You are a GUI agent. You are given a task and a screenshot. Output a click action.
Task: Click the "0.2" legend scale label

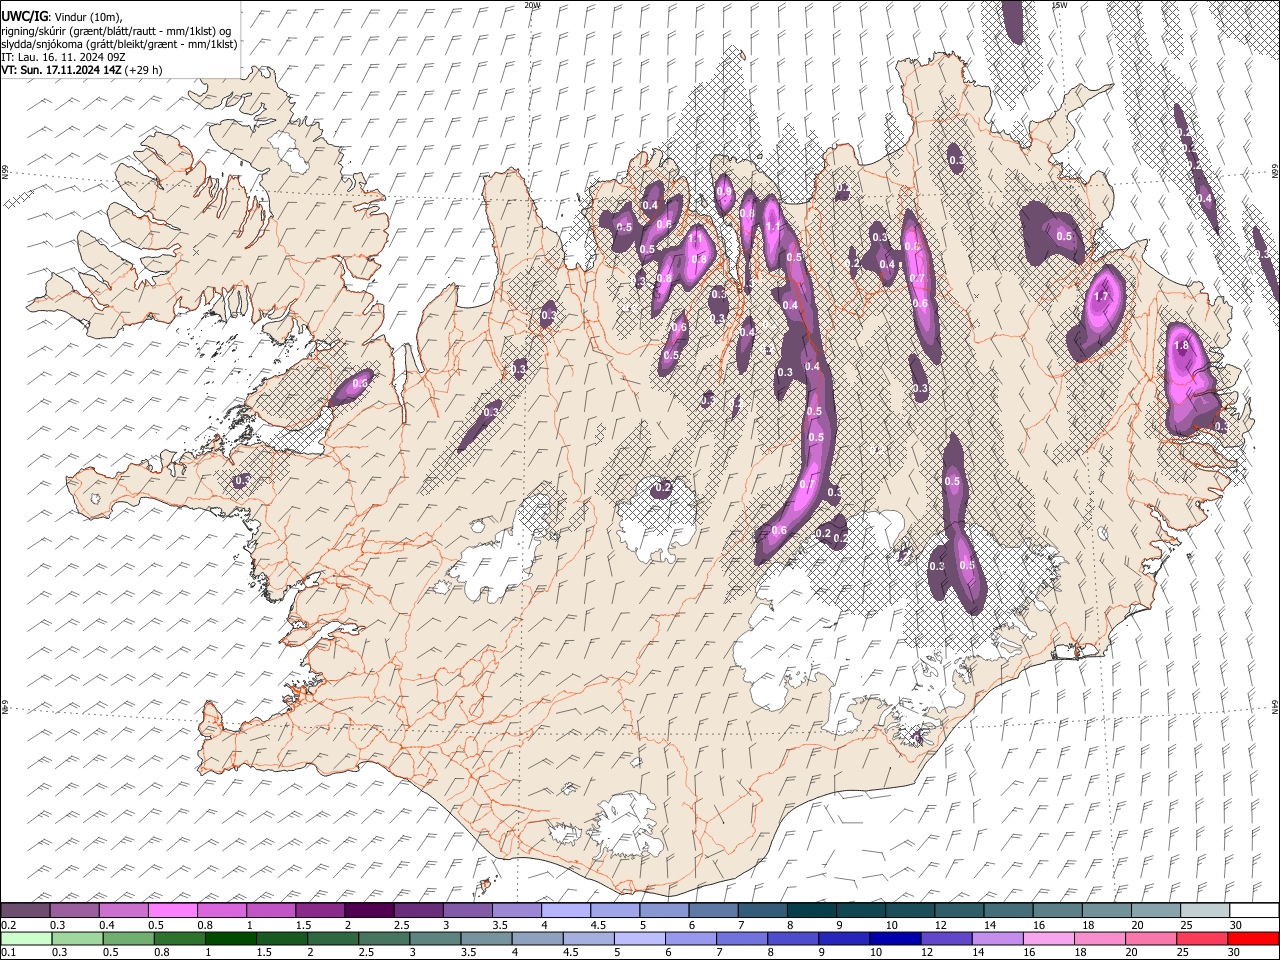[8, 925]
